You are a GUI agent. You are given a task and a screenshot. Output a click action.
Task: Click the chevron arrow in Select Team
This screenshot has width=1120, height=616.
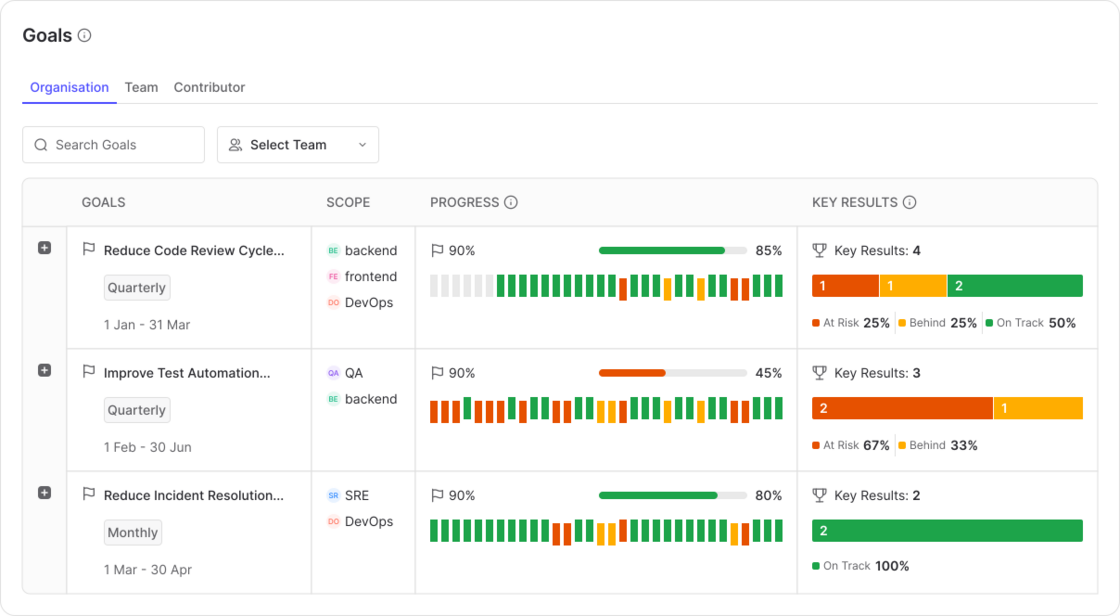coord(362,145)
